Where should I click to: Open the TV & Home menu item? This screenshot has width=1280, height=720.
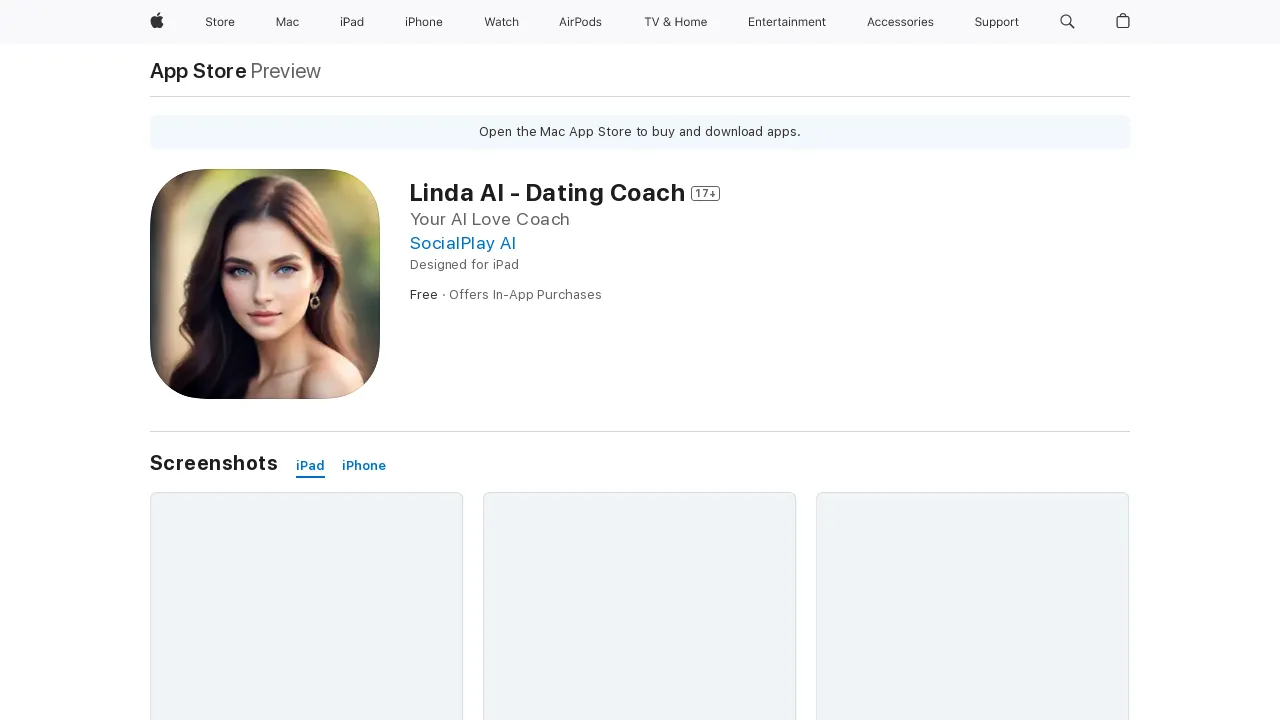pos(675,22)
